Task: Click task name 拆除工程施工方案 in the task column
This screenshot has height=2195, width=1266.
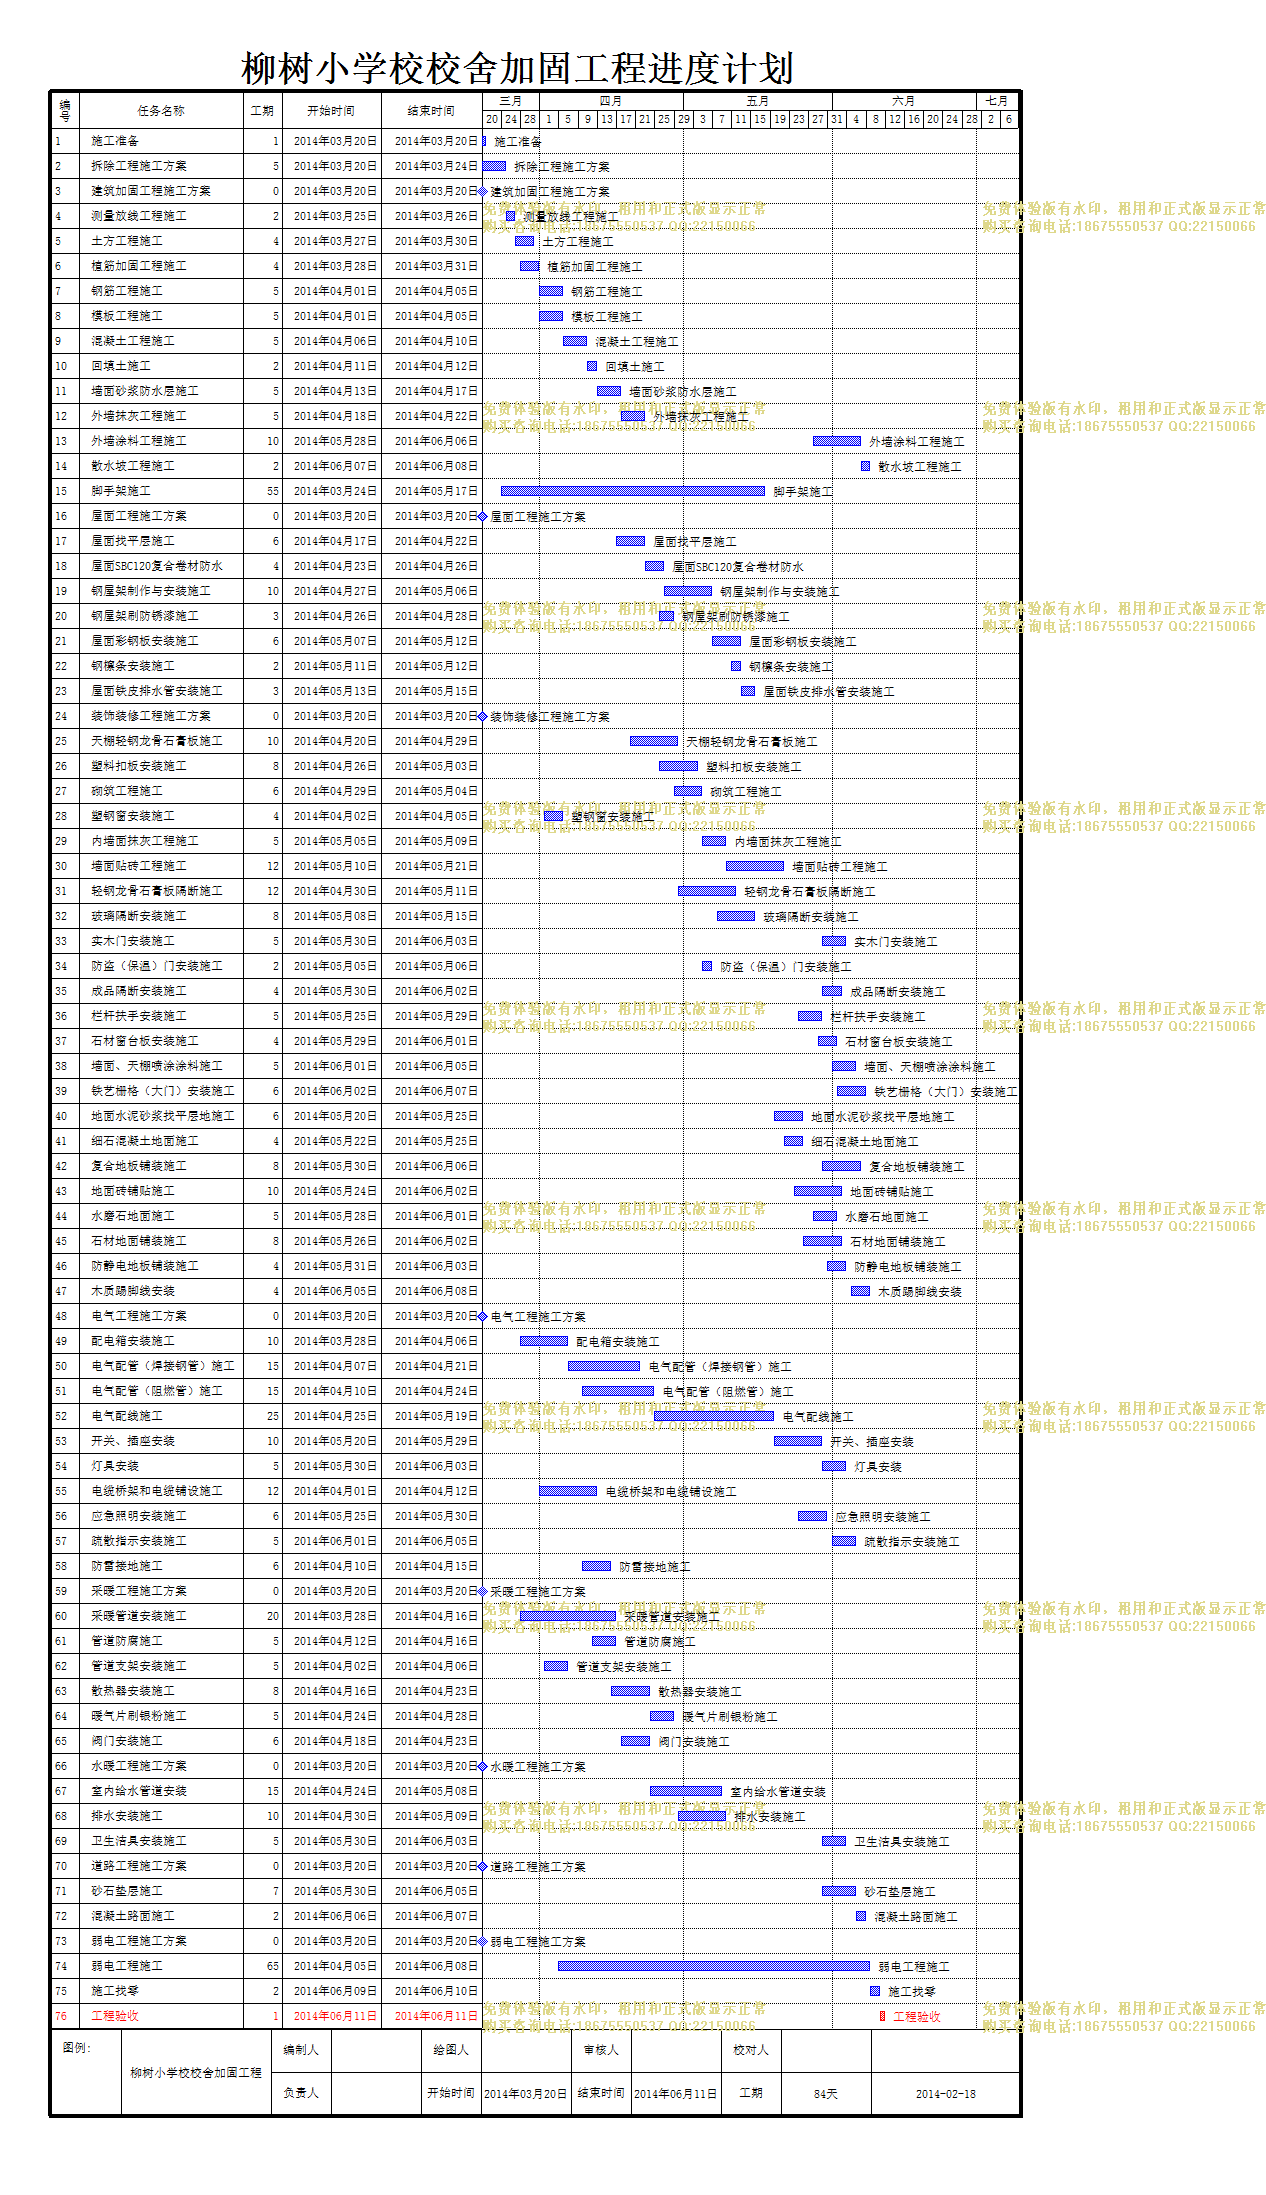Action: [x=139, y=166]
